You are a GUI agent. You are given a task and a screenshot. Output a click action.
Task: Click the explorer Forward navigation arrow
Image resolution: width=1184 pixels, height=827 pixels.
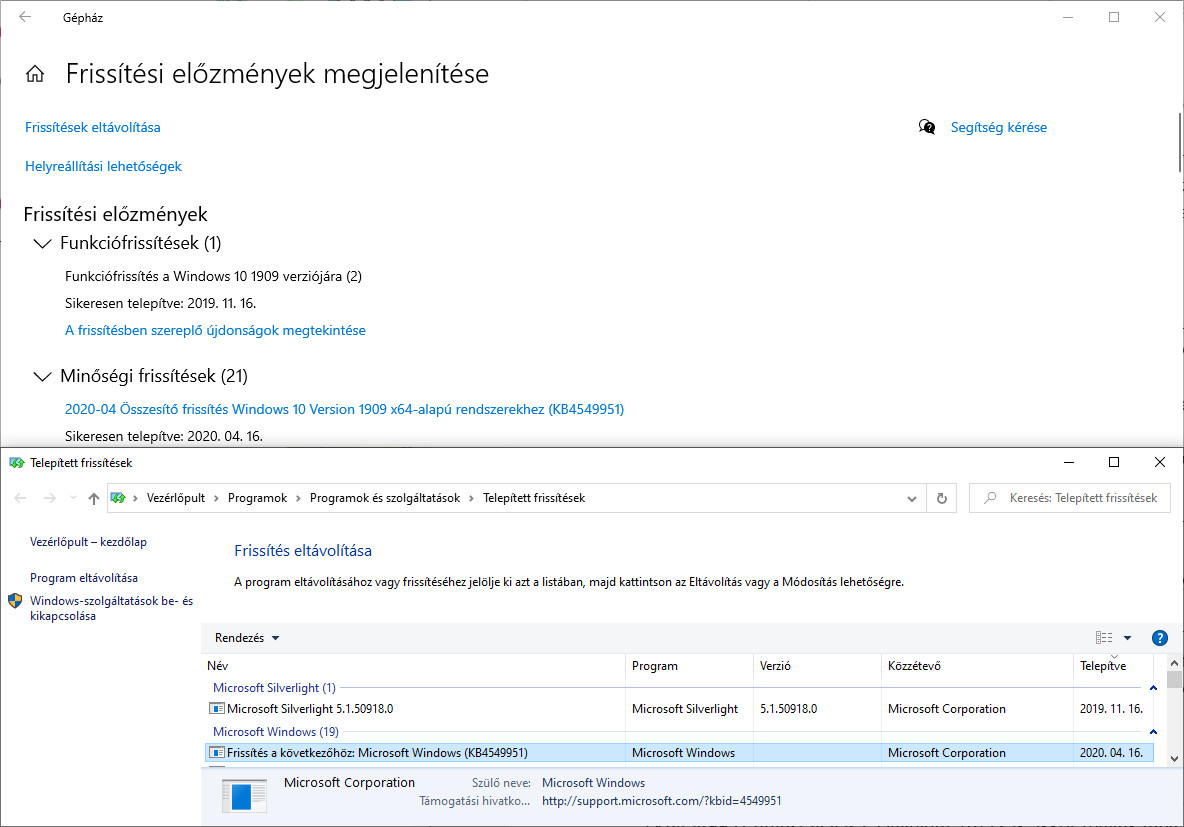(x=50, y=498)
